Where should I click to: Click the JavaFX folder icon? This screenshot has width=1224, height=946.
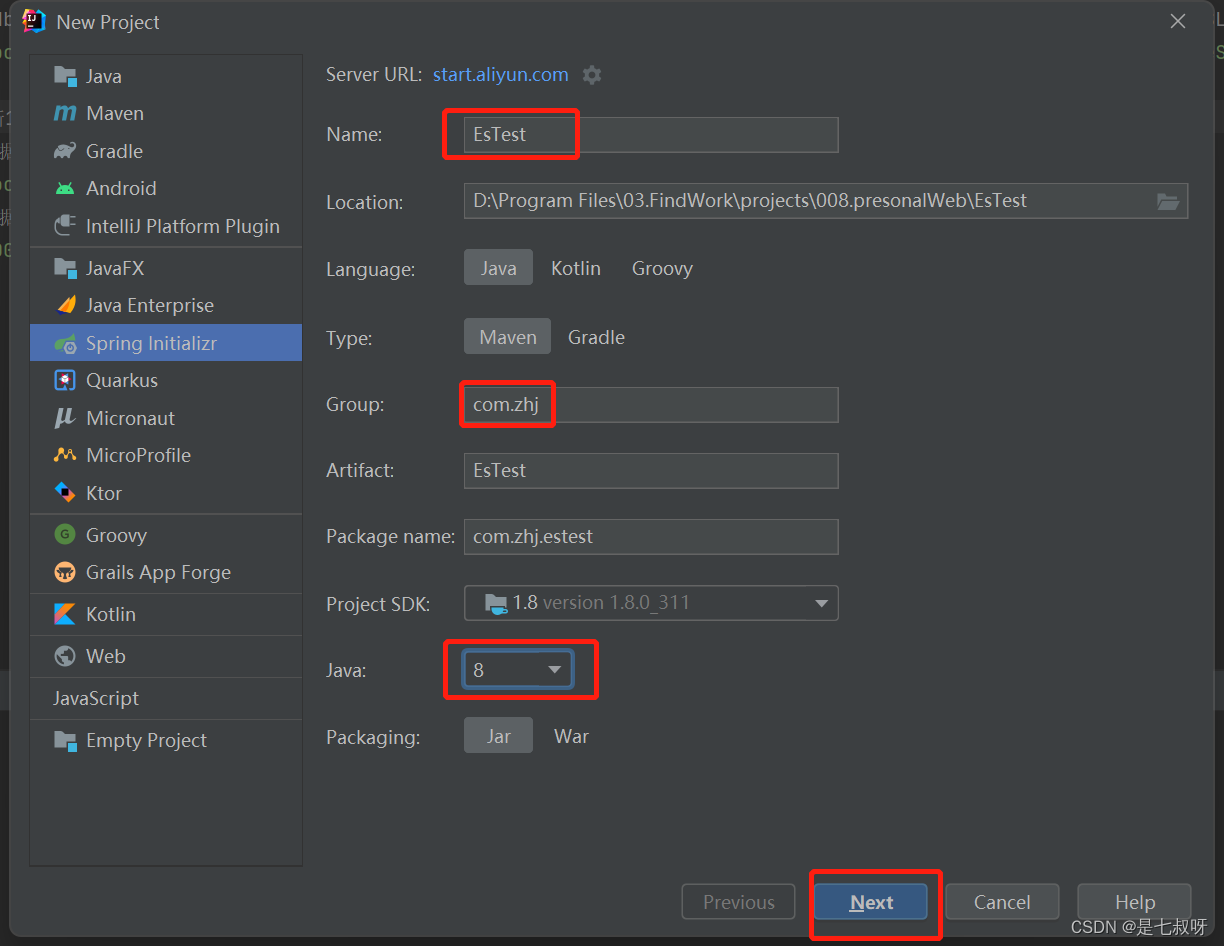[65, 268]
